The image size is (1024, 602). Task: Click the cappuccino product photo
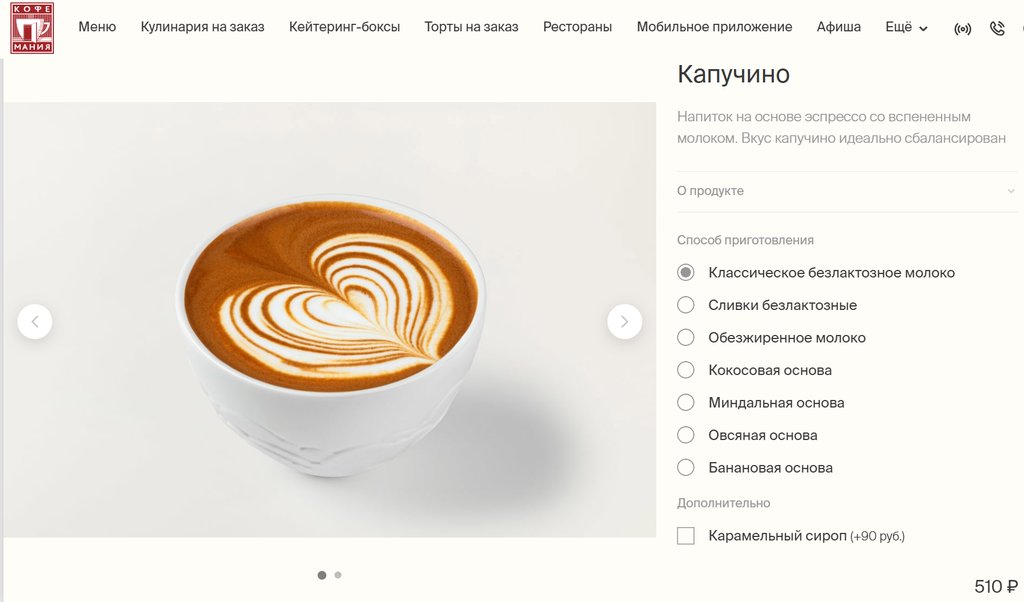tap(330, 320)
